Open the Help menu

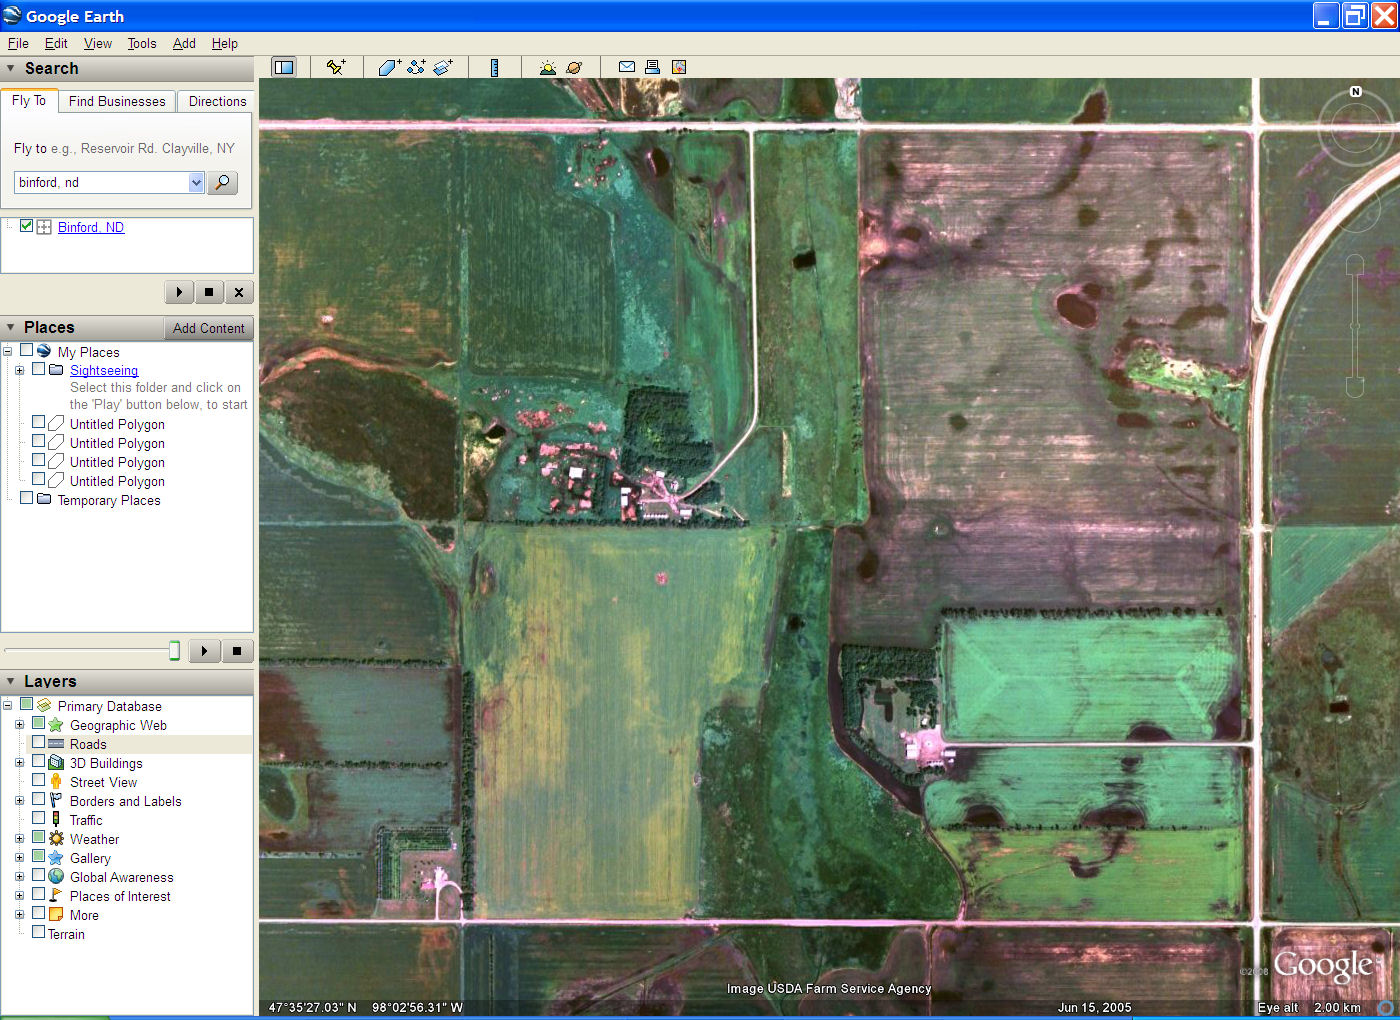tap(225, 43)
